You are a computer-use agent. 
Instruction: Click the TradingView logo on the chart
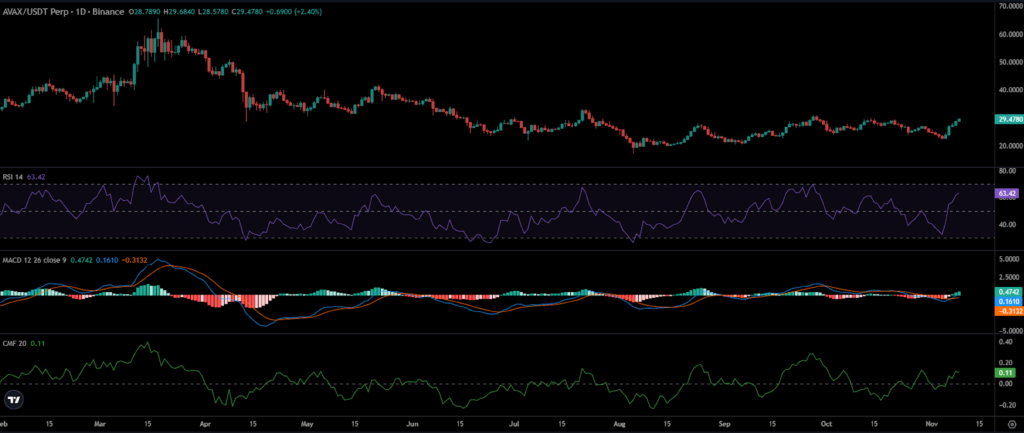point(12,400)
